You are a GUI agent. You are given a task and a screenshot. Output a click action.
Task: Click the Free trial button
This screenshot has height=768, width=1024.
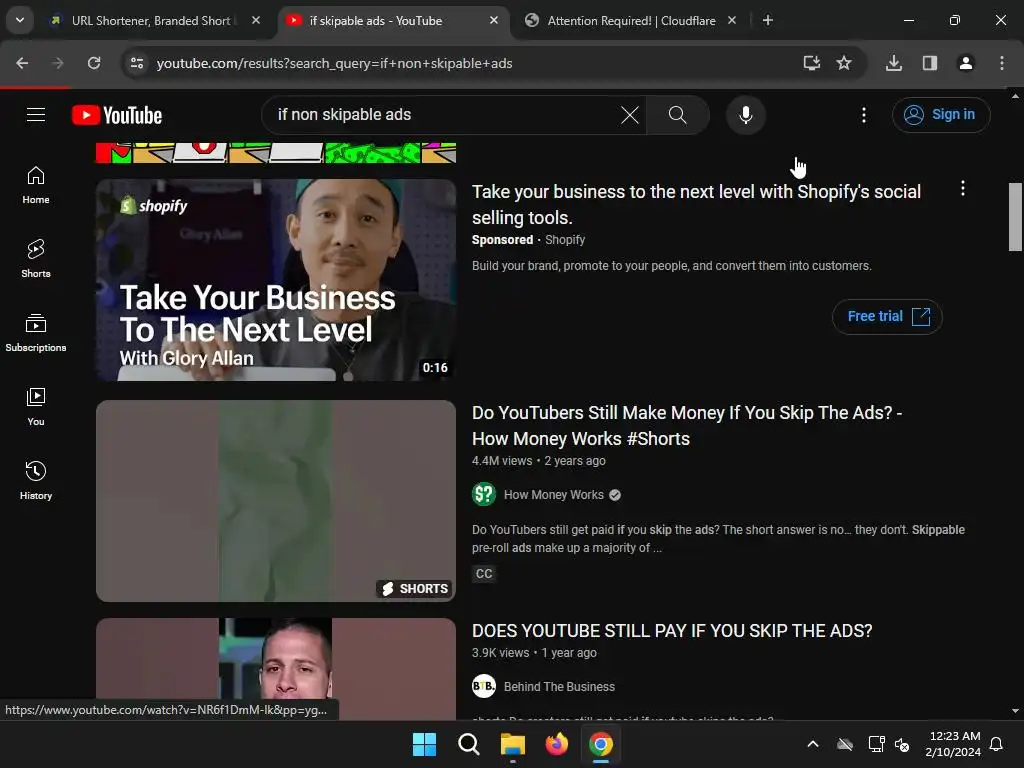pos(887,317)
